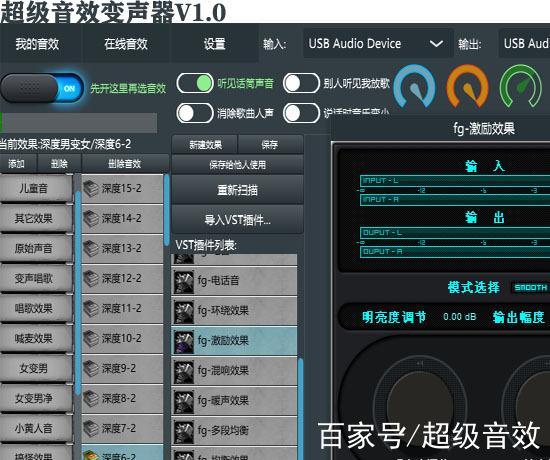This screenshot has width=550, height=460.
Task: Open the 输出 device dropdown
Action: (x=524, y=44)
